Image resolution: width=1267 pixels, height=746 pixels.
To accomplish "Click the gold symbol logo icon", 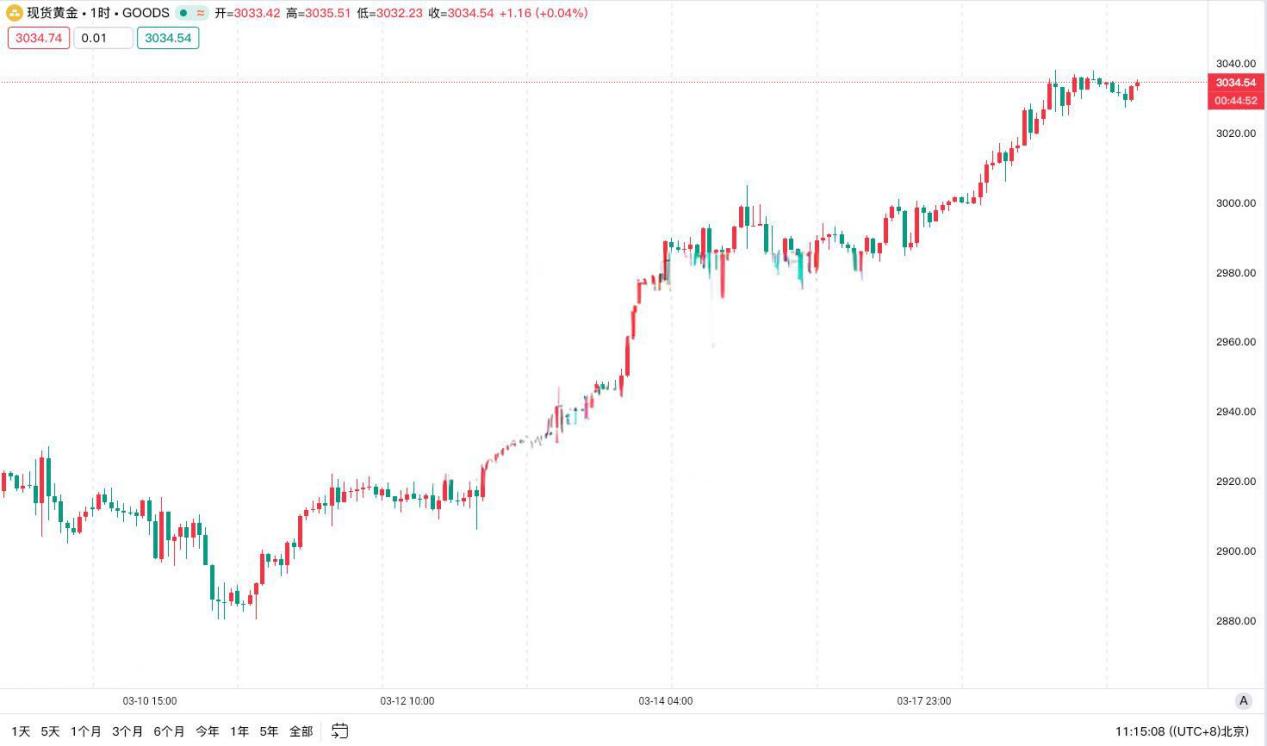I will pyautogui.click(x=14, y=13).
